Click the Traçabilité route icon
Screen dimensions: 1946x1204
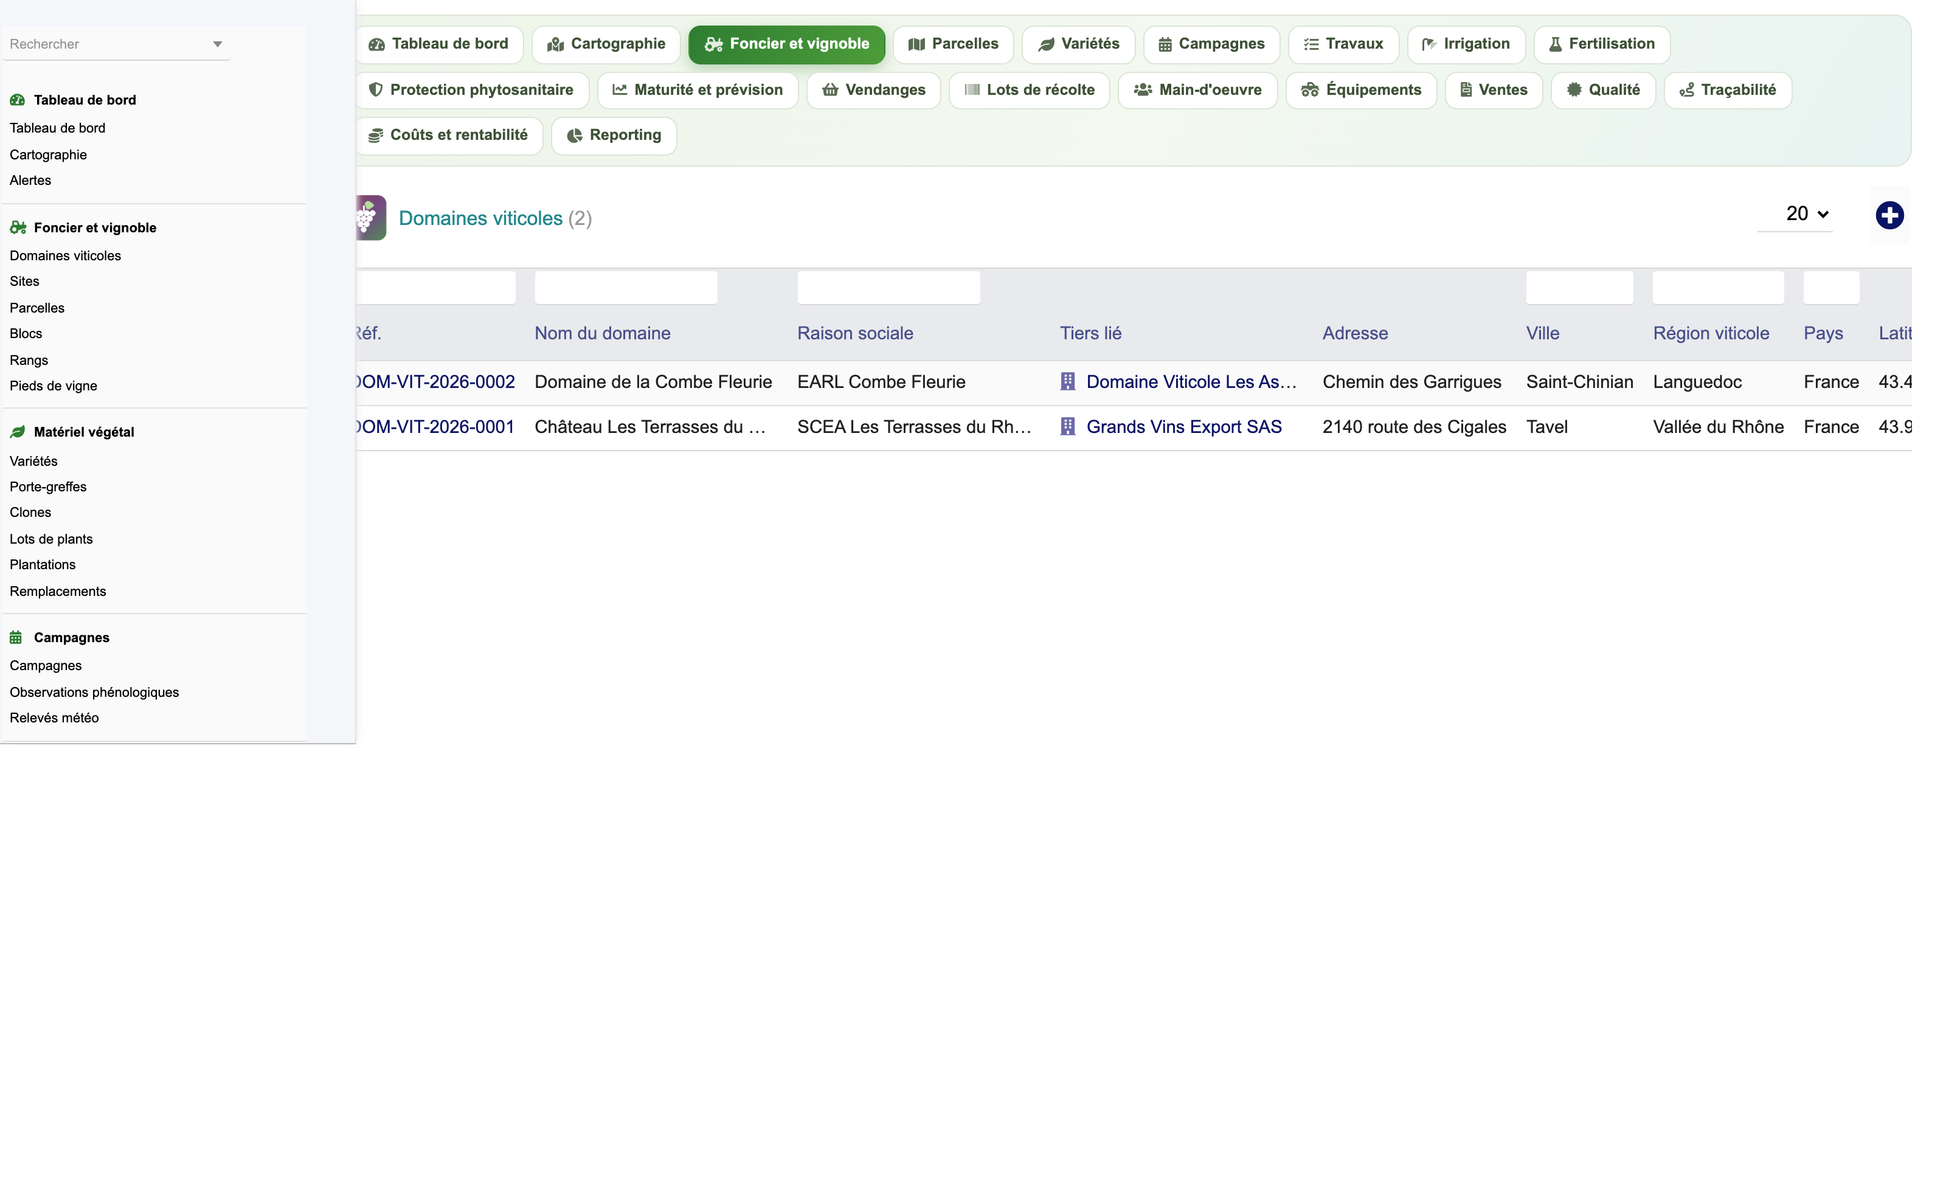(x=1687, y=90)
